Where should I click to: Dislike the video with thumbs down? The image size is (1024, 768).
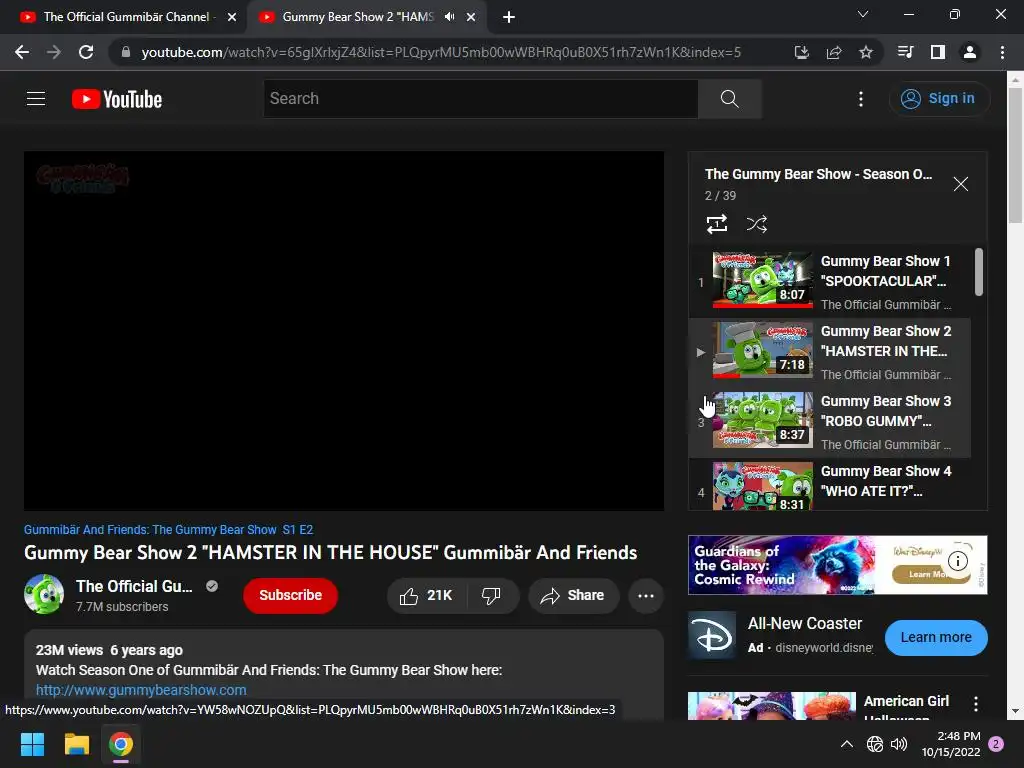[492, 596]
